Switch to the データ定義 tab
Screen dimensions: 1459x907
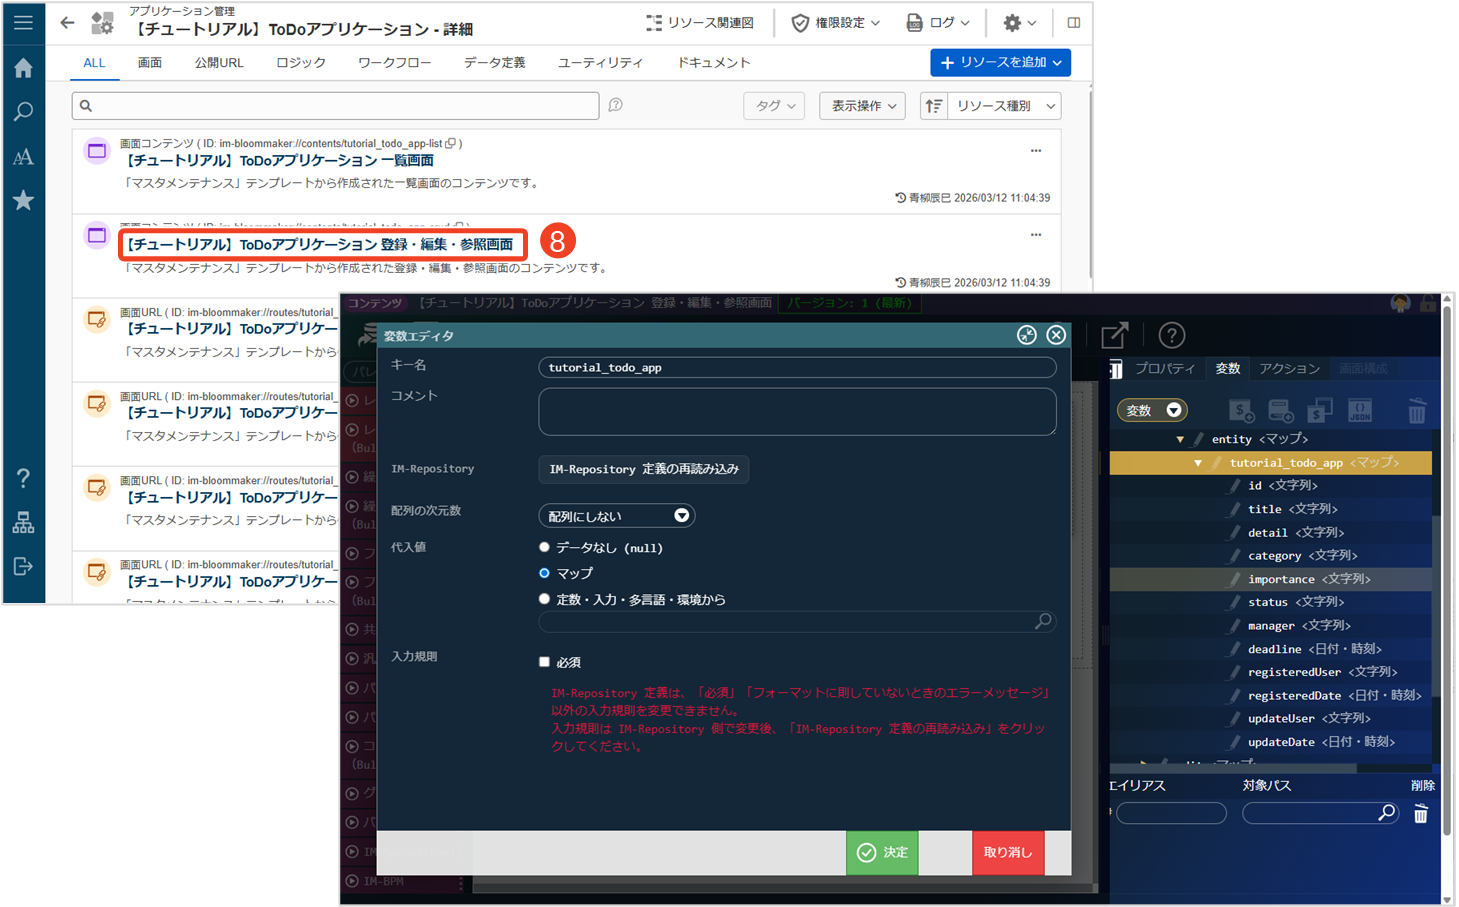click(x=494, y=63)
